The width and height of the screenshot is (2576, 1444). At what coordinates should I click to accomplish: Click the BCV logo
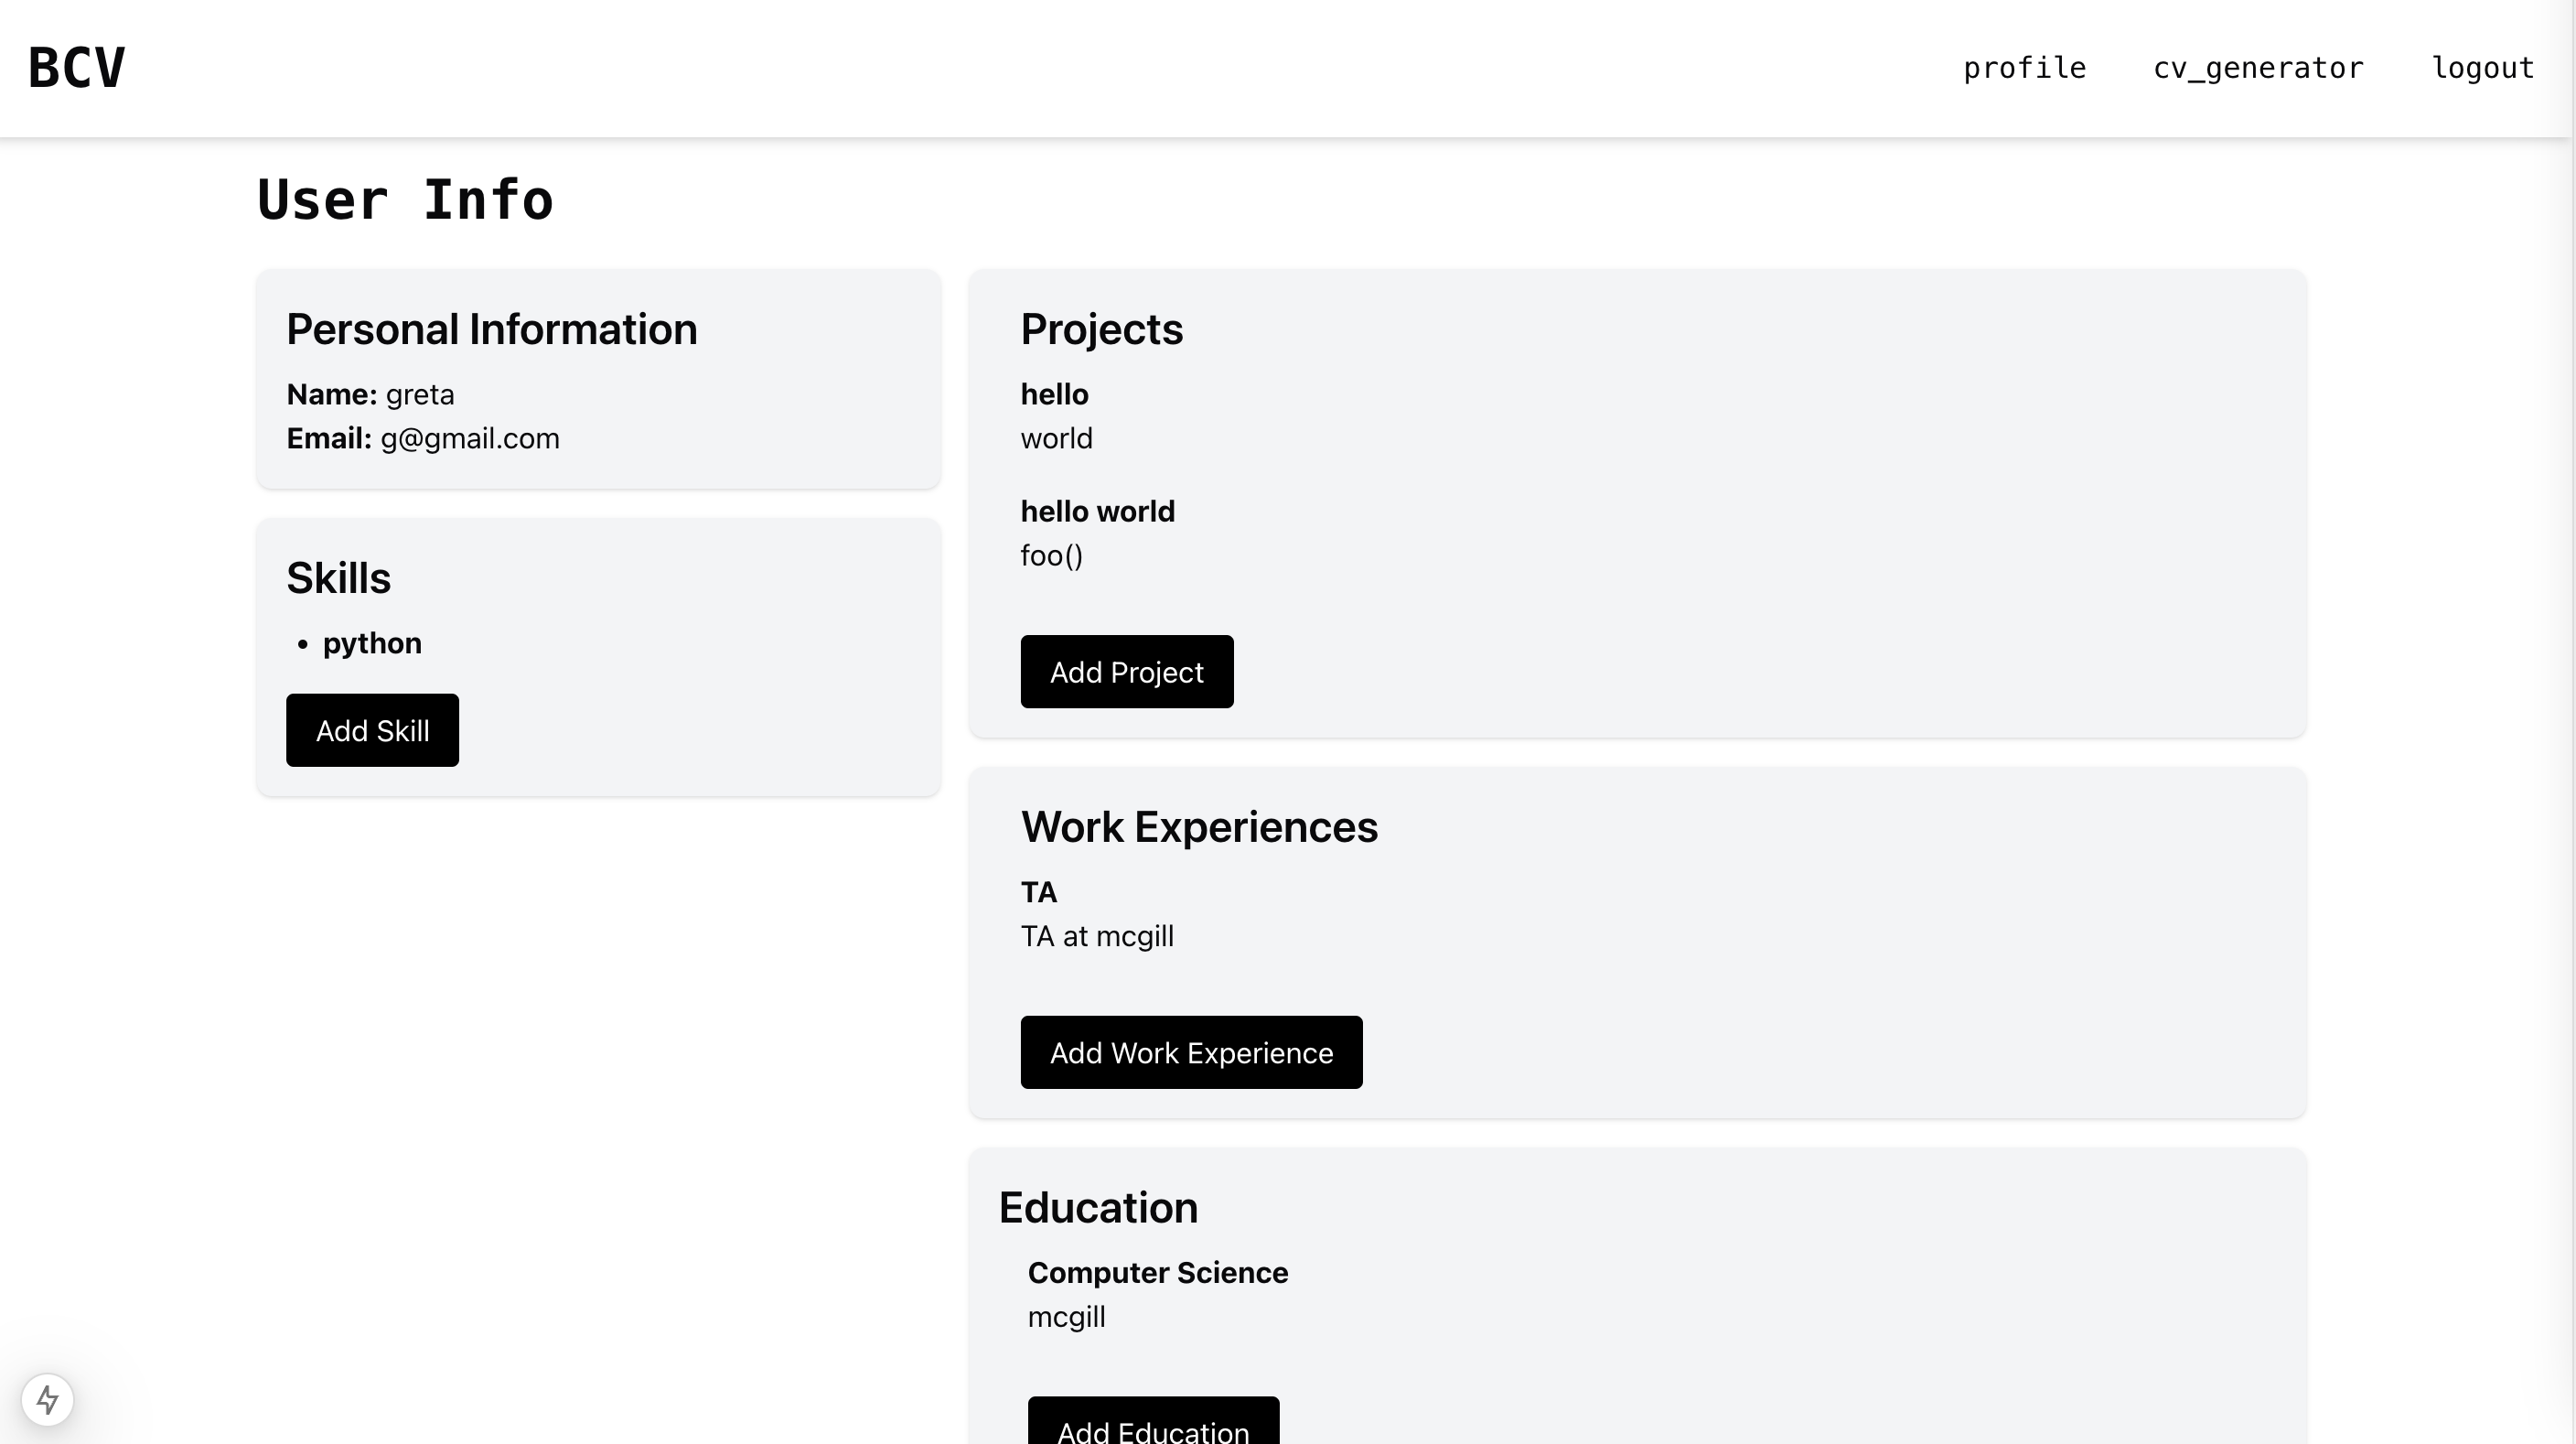tap(77, 68)
